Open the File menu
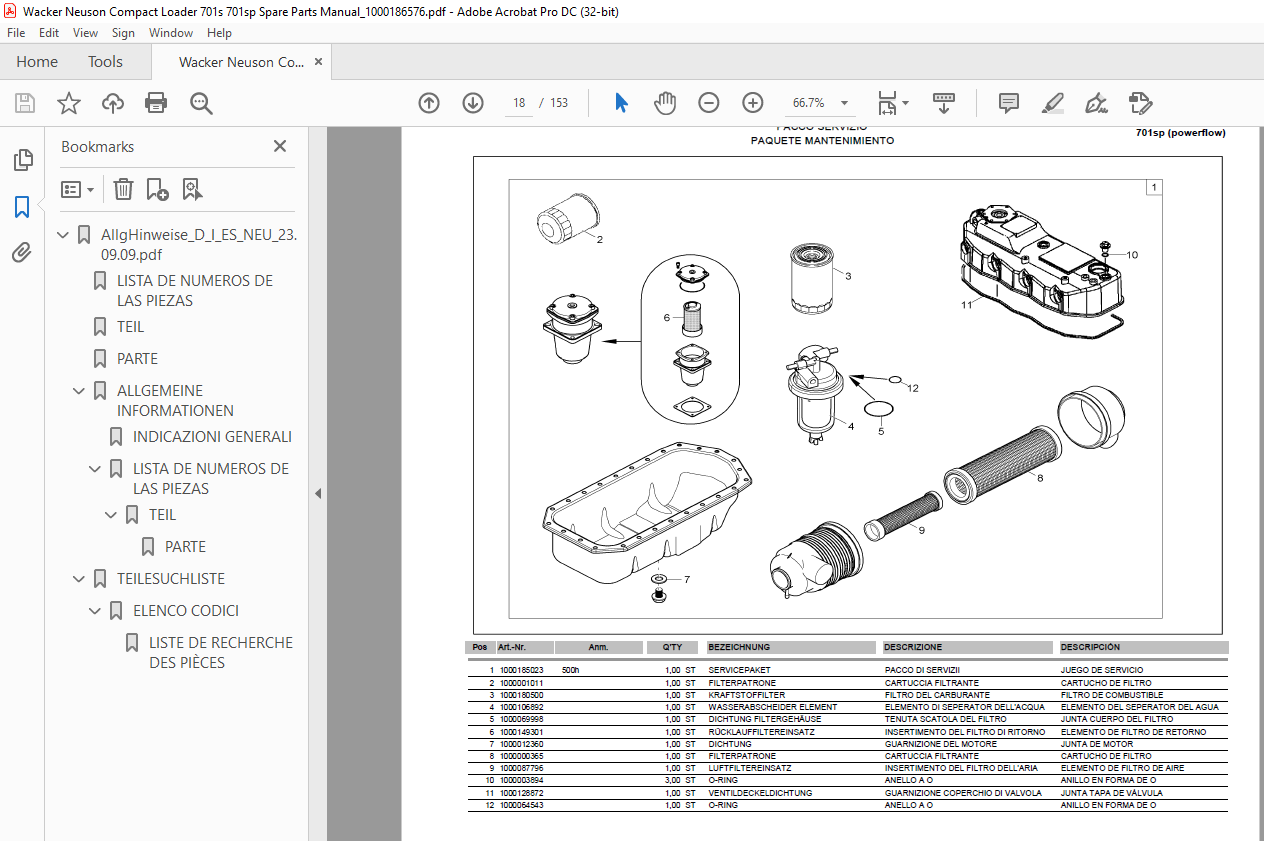 click(16, 33)
